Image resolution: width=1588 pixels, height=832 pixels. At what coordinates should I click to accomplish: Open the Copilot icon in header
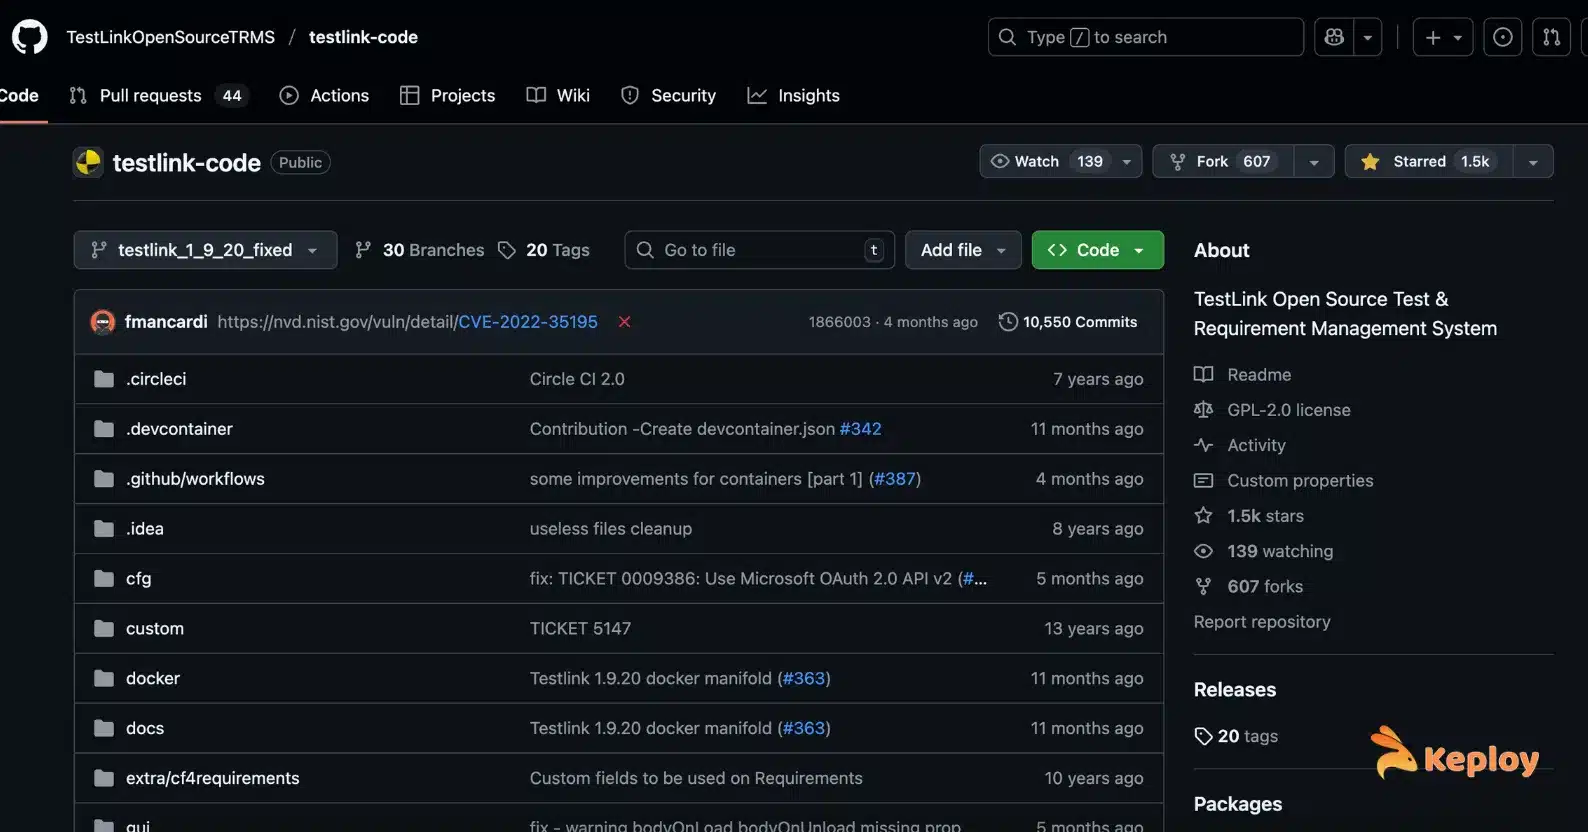click(1334, 37)
